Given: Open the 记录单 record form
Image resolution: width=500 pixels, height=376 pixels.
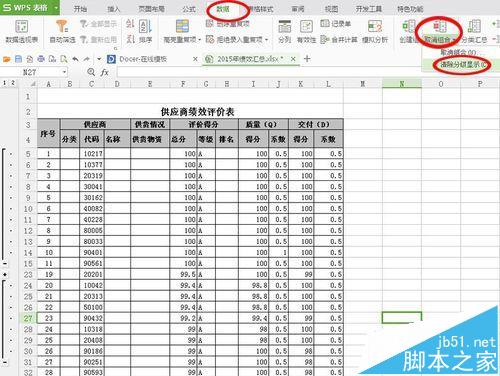Looking at the screenshot, I should pos(336,24).
